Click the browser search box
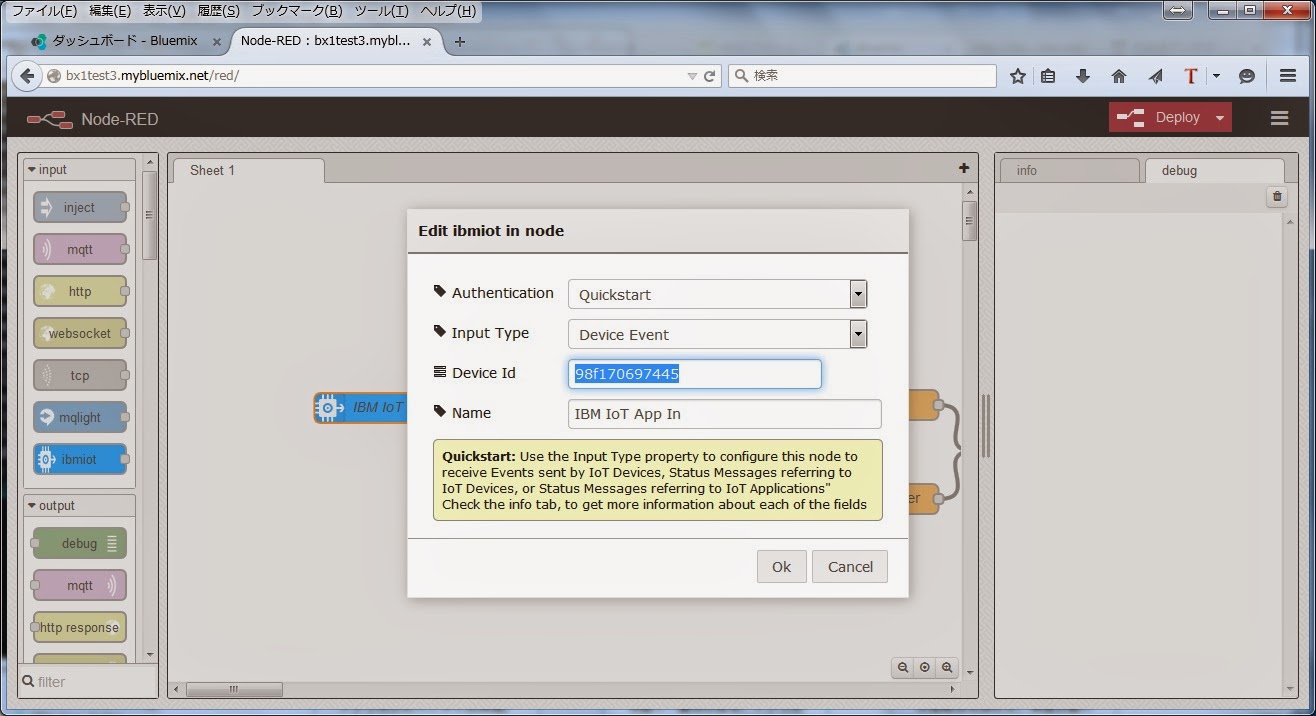Image resolution: width=1316 pixels, height=716 pixels. [862, 76]
